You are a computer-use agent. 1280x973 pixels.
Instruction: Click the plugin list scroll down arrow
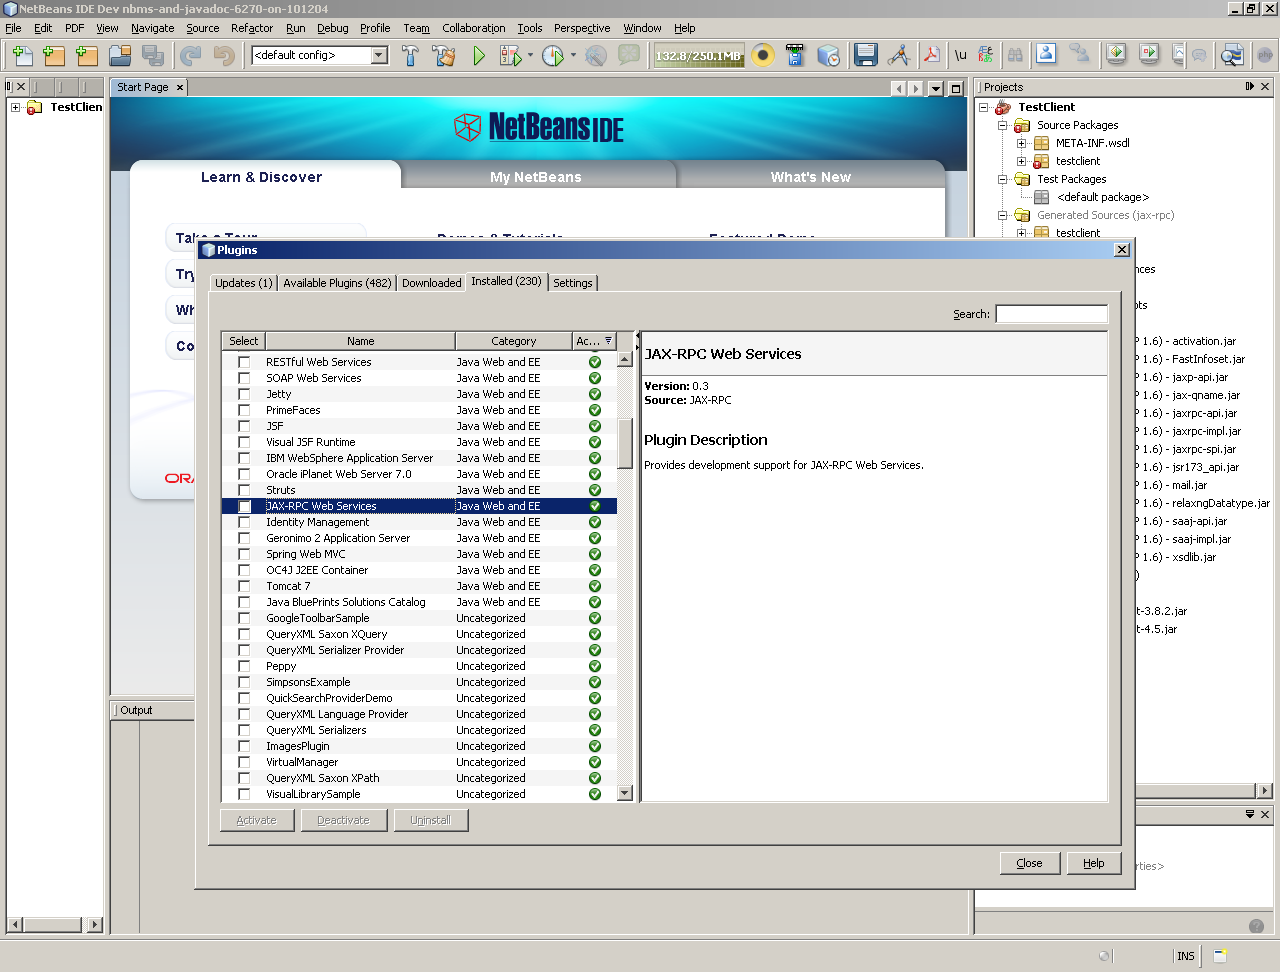(625, 793)
